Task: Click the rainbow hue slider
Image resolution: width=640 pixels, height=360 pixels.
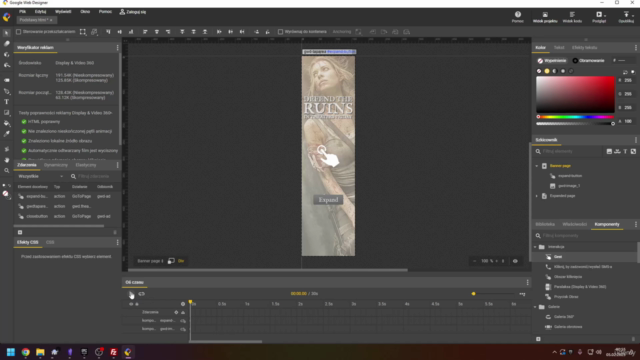Action: (x=575, y=117)
